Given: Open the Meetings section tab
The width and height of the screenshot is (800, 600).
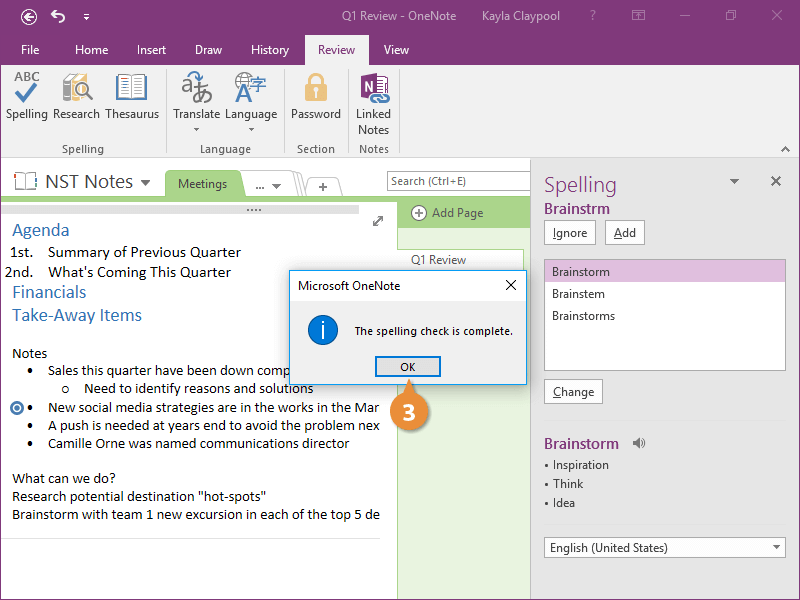Looking at the screenshot, I should click(x=202, y=184).
